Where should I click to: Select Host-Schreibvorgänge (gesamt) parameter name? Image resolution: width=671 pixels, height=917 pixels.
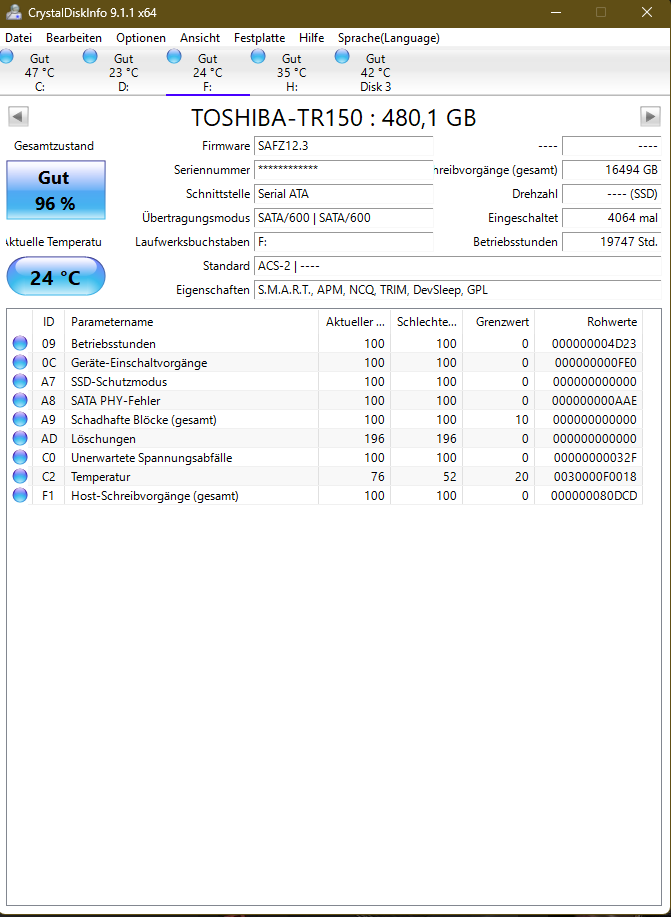coord(155,496)
